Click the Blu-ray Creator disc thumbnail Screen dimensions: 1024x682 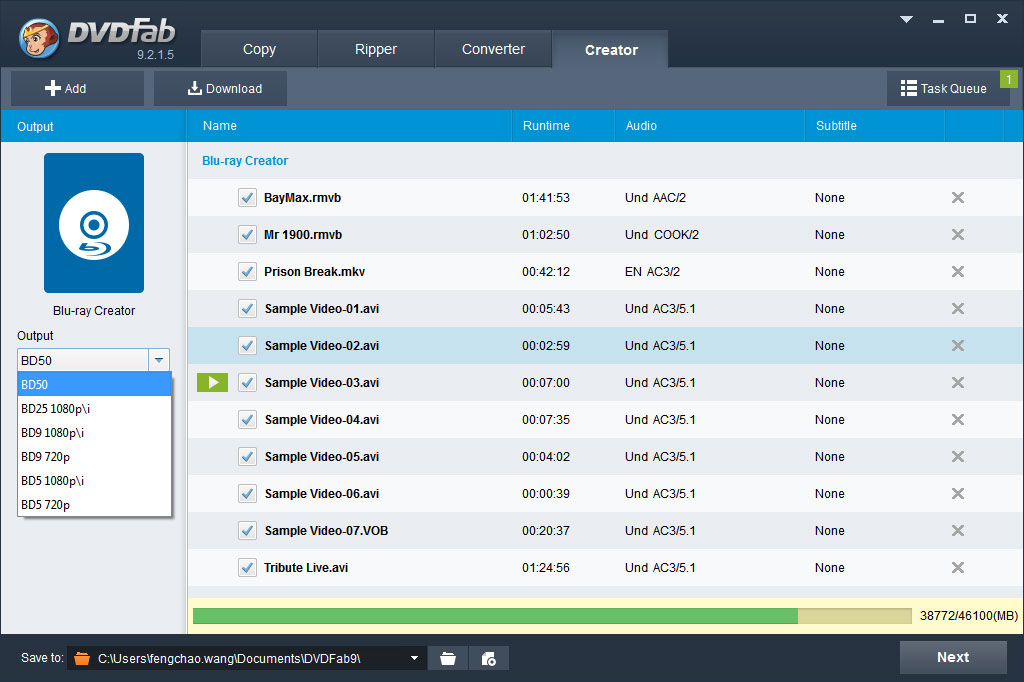[94, 223]
